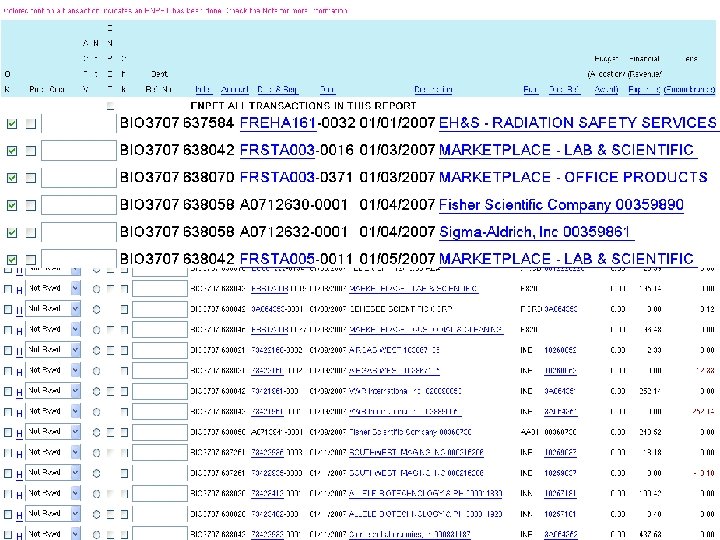720x540 pixels.
Task: Click note field in Sigma-Aldrich row
Action: click(79, 232)
